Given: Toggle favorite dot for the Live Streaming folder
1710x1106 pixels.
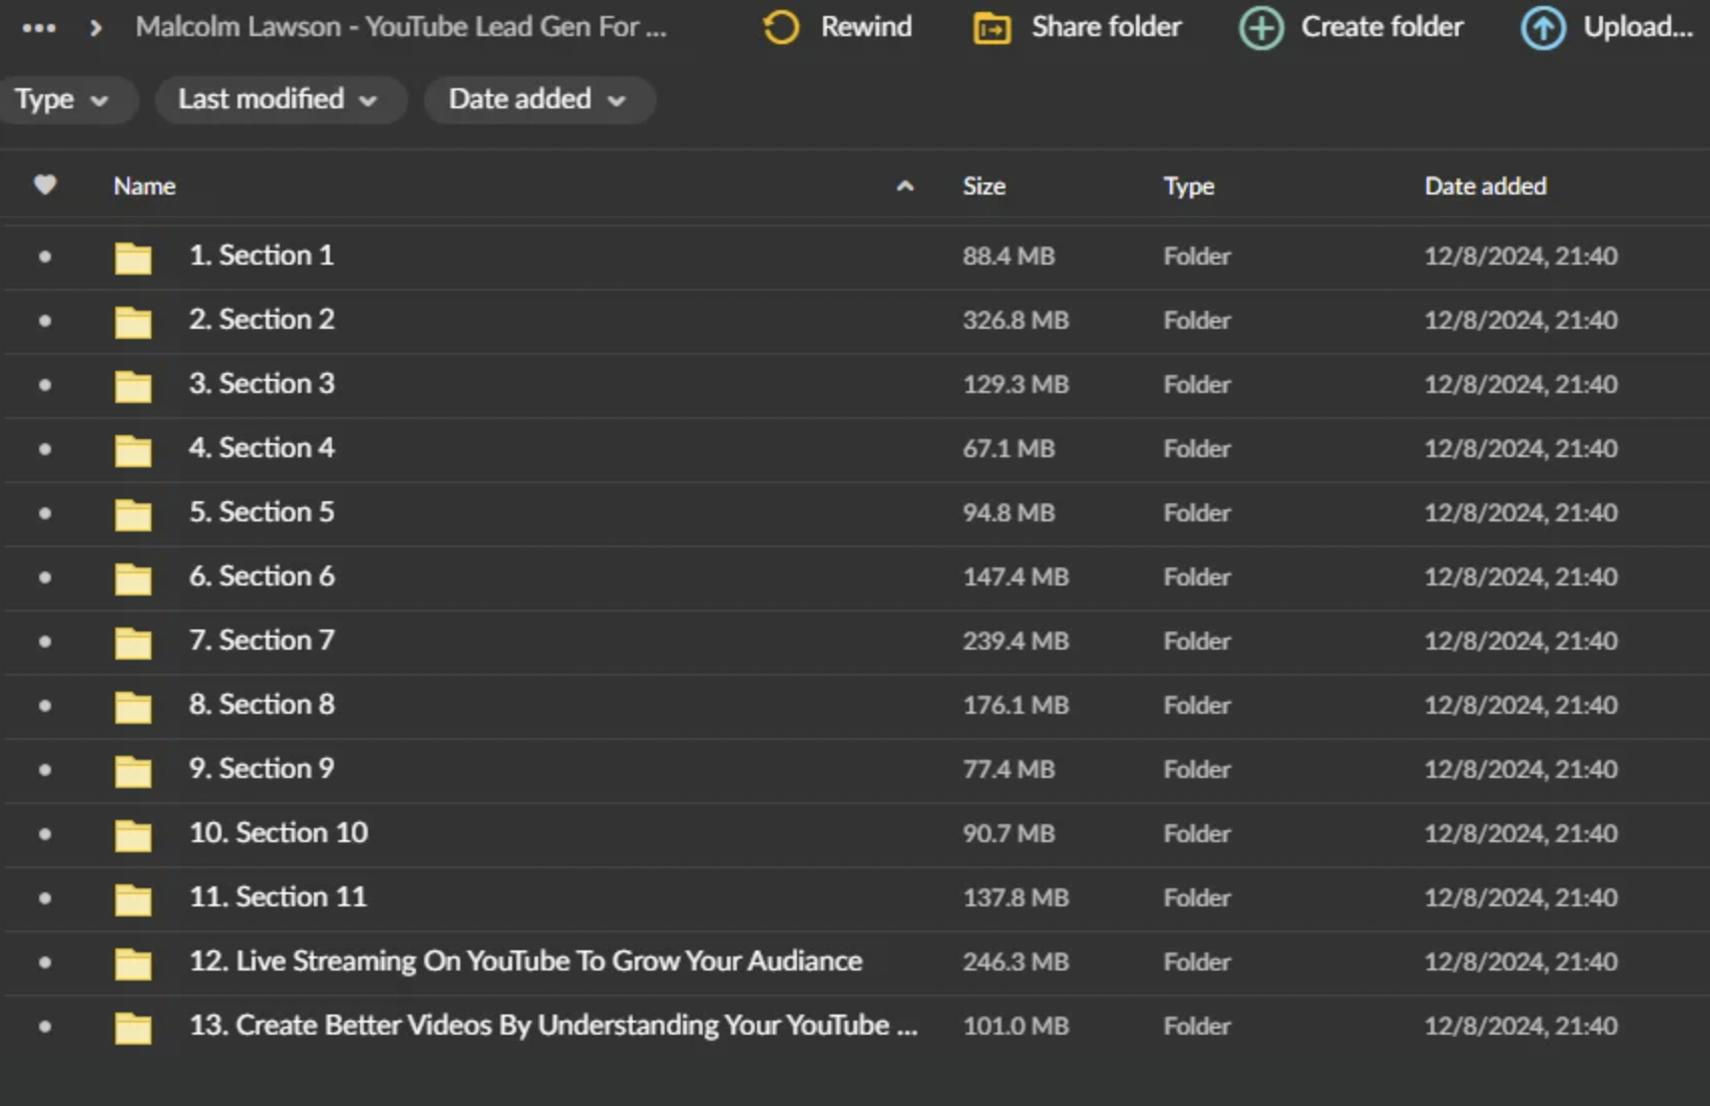Looking at the screenshot, I should [x=44, y=961].
